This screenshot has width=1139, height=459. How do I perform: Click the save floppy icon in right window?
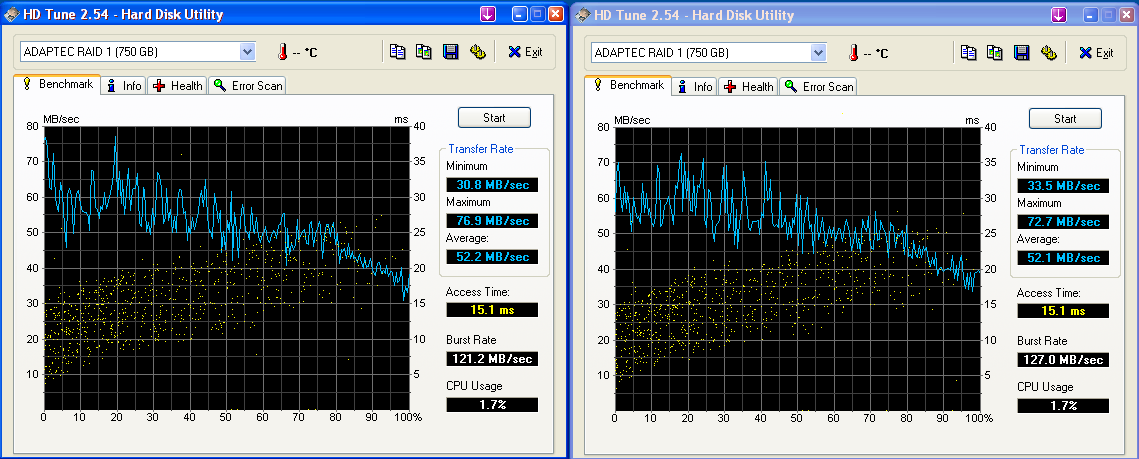click(x=1021, y=52)
